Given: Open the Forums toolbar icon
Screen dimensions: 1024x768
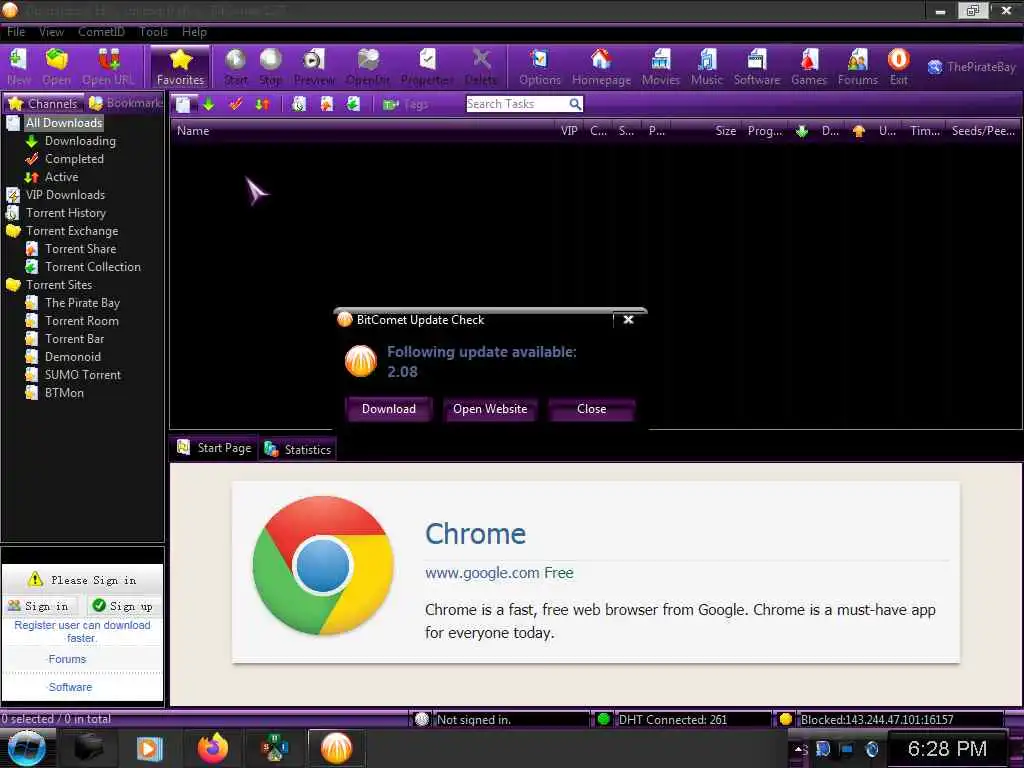Looking at the screenshot, I should 858,67.
